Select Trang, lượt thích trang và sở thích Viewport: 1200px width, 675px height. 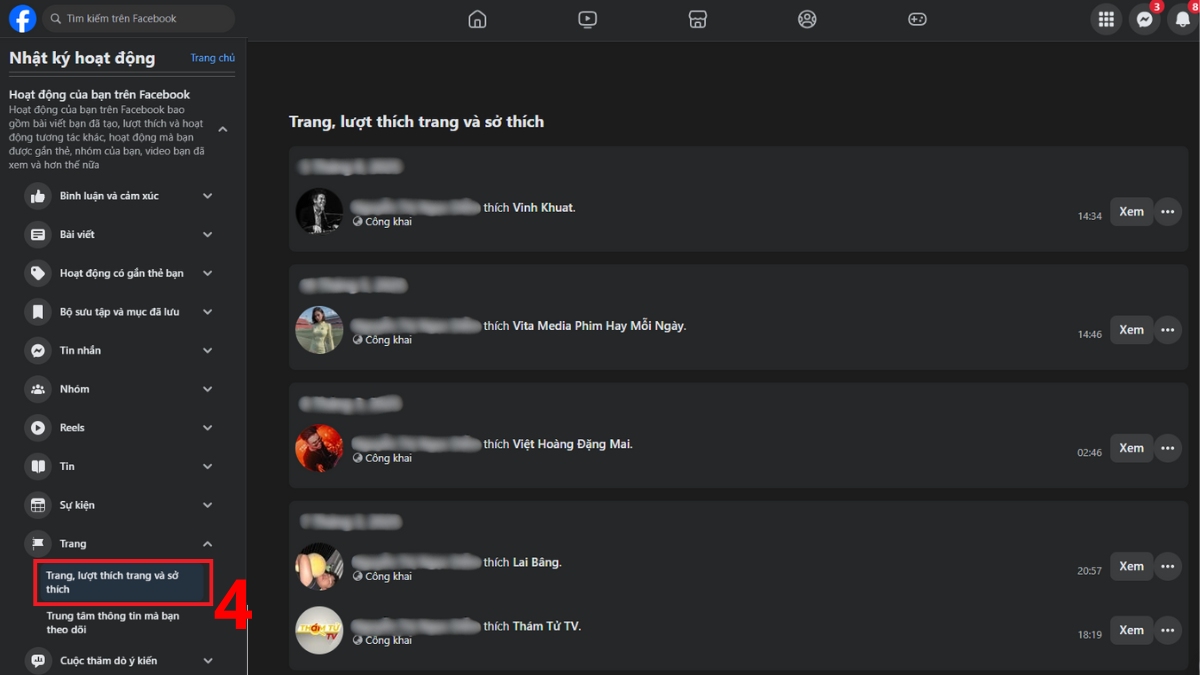point(123,583)
